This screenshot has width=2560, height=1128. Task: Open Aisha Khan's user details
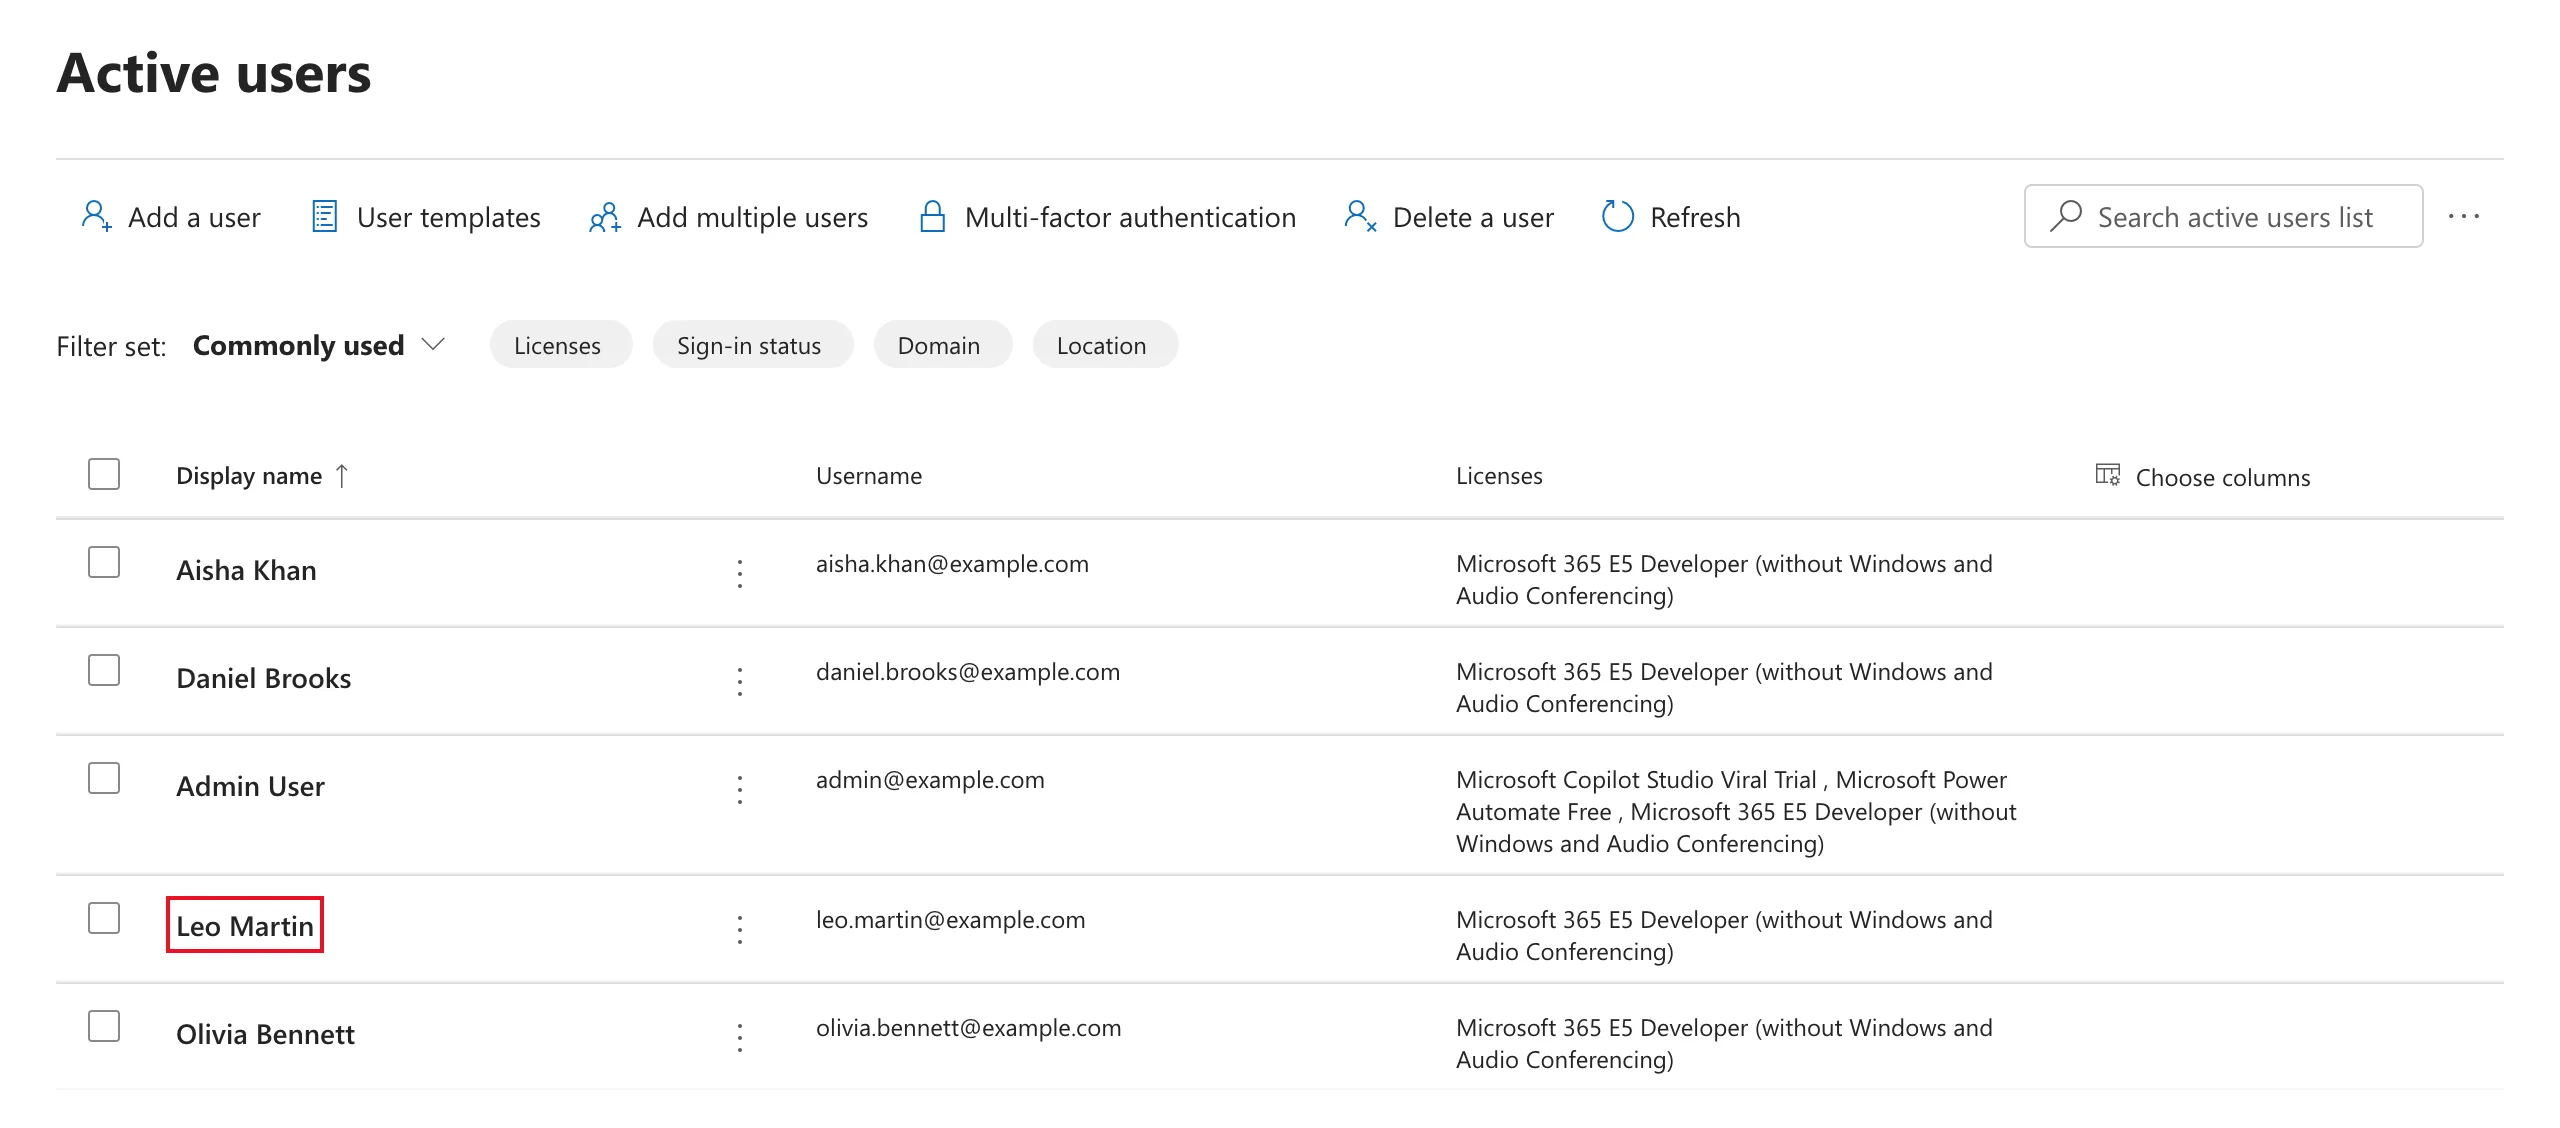coord(246,570)
